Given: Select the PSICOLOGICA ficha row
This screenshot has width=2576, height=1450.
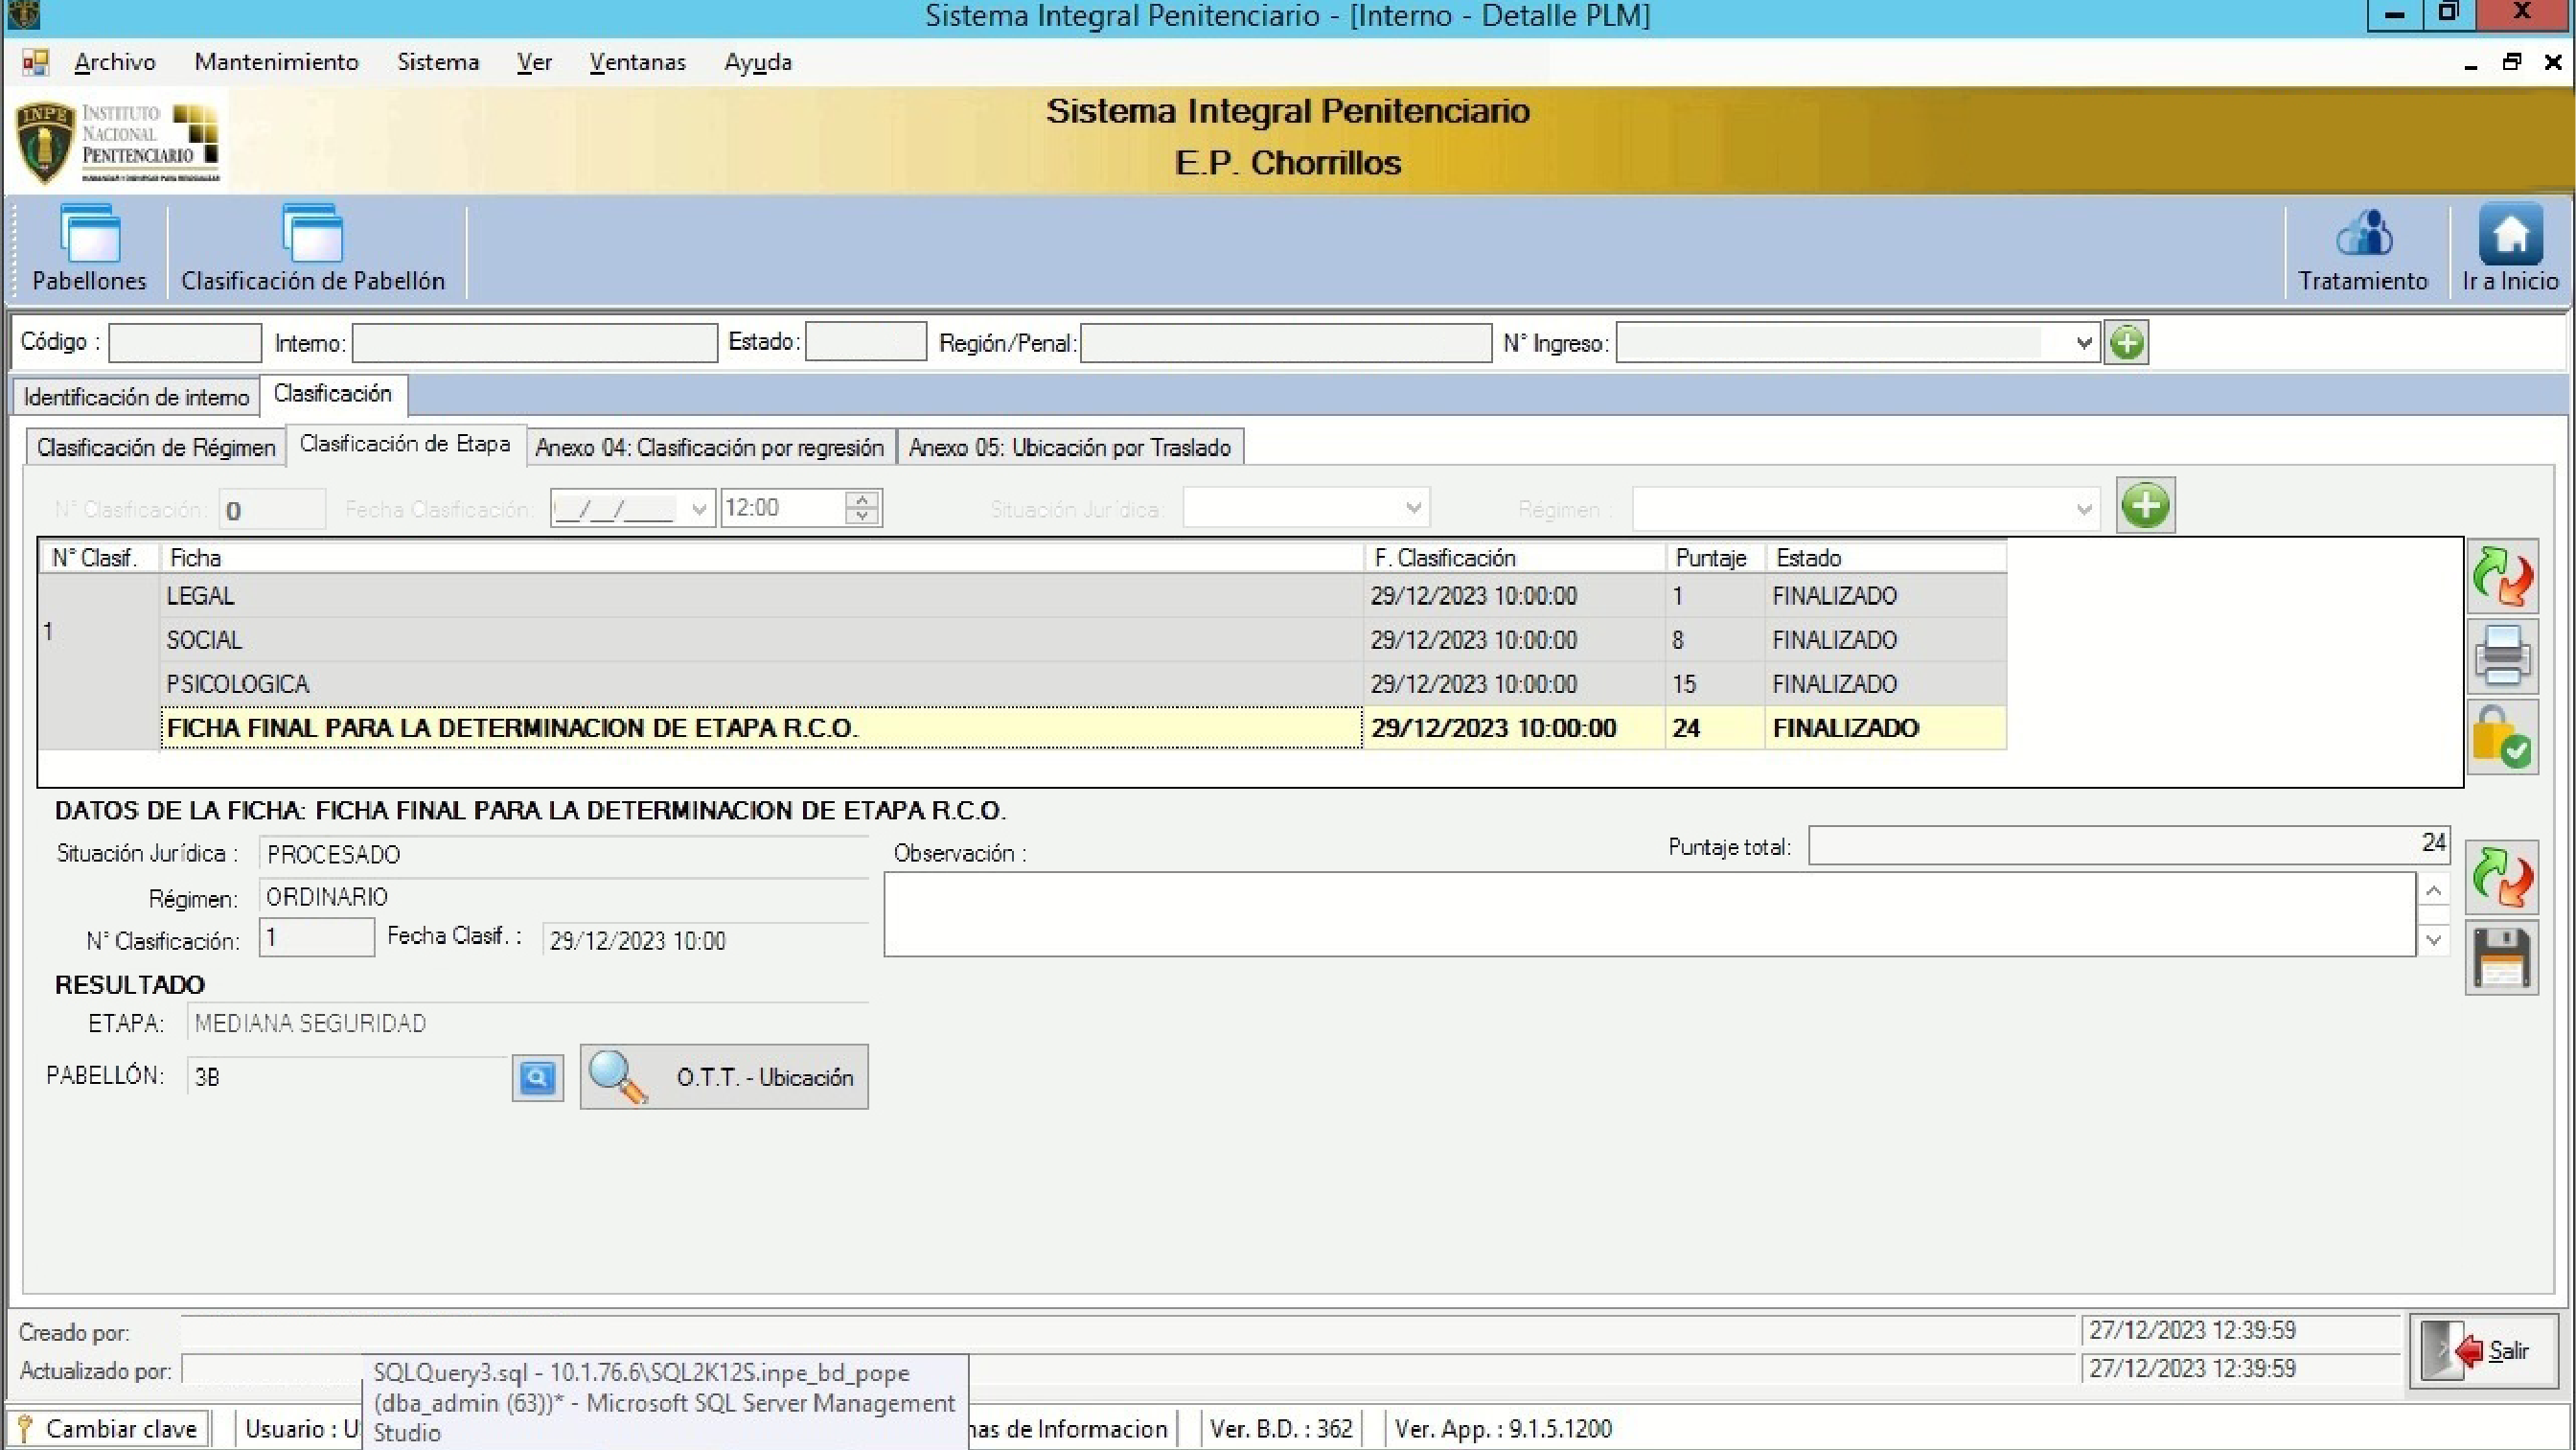Looking at the screenshot, I should click(1083, 684).
